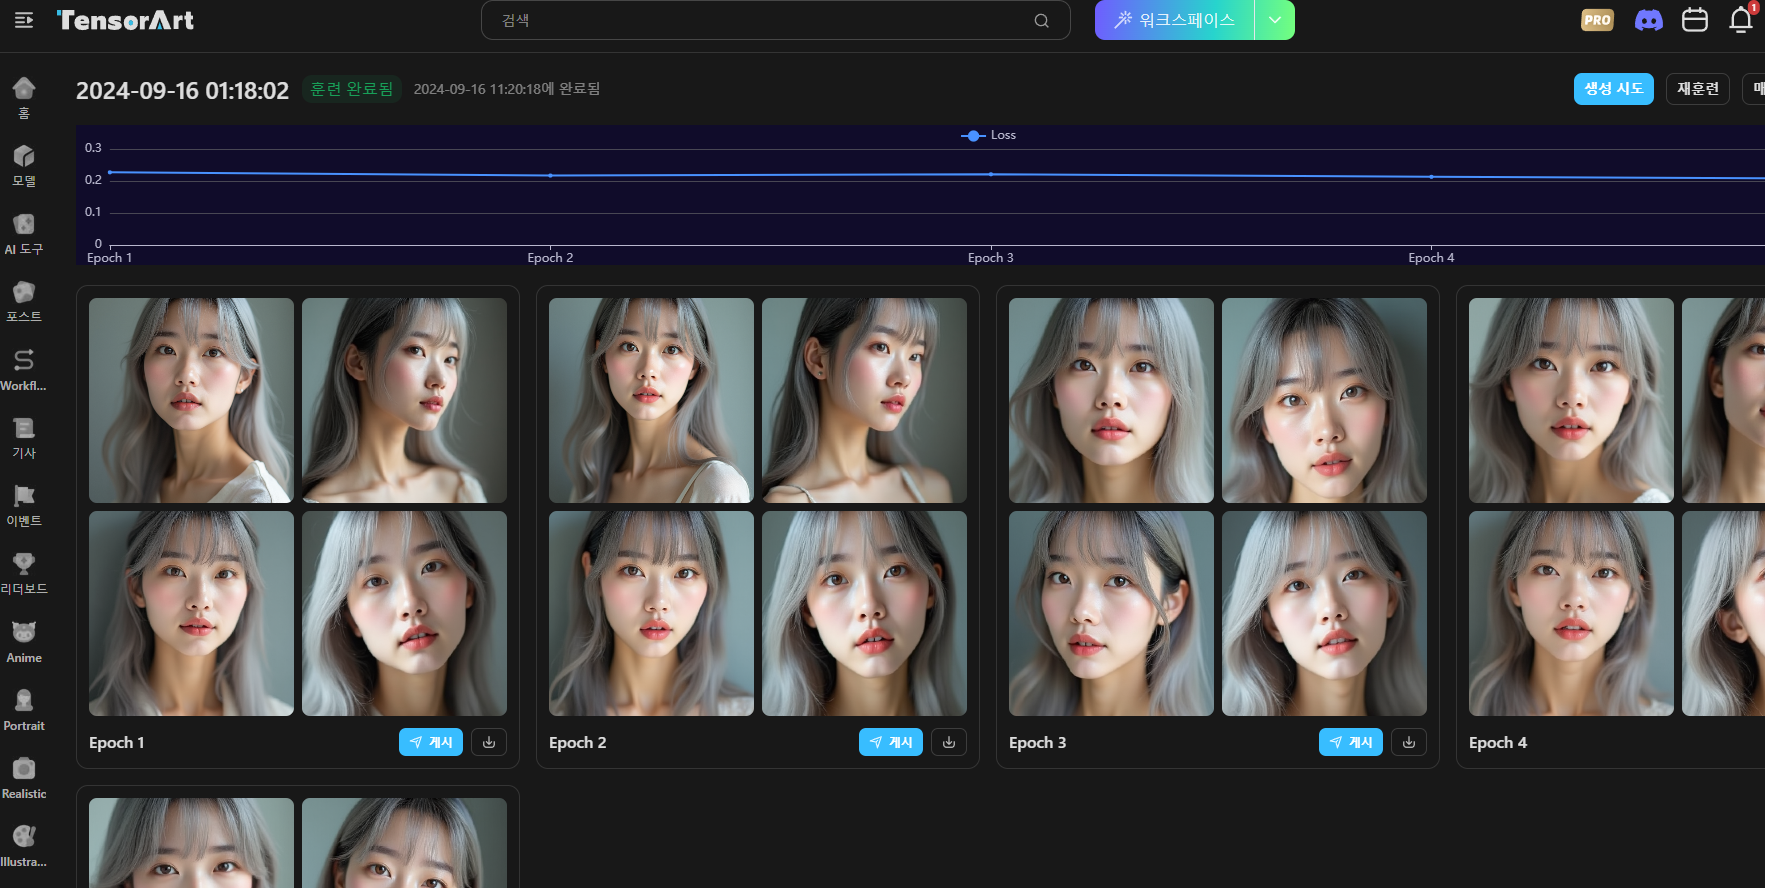
Task: Expand the workspace dropdown arrow
Action: 1275,20
